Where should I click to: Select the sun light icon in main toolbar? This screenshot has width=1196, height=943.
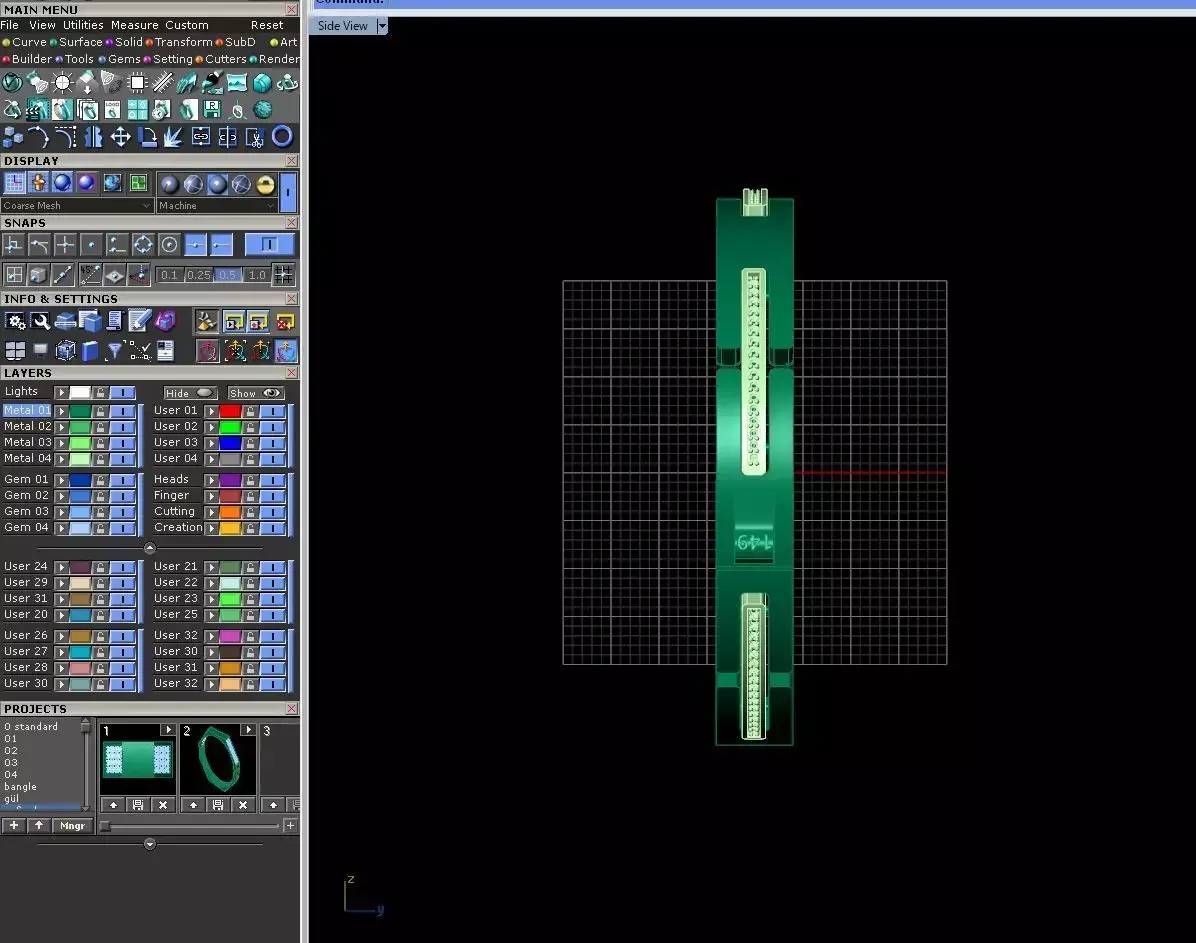[62, 82]
